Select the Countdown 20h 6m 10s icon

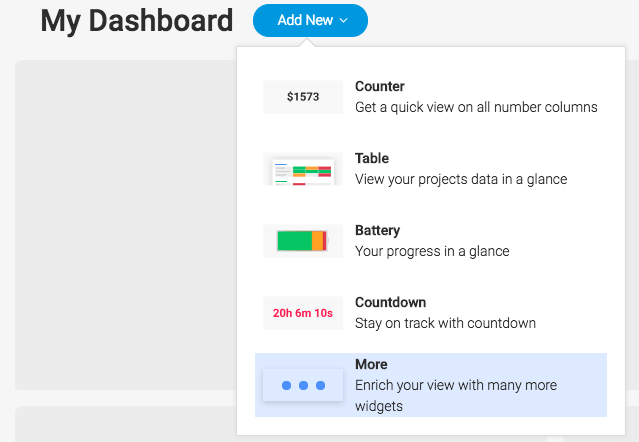tap(303, 313)
